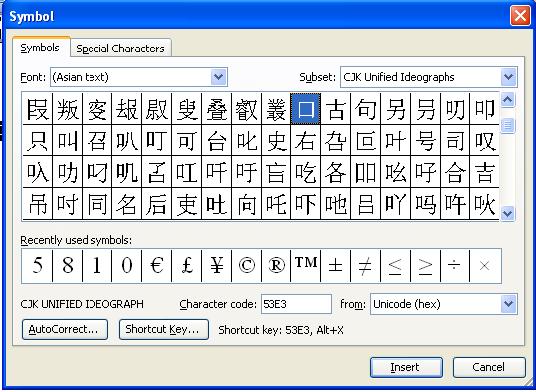The height and width of the screenshot is (392, 536).
Task: Open the 'from' Unicode (hex) dropdown
Action: pos(509,304)
